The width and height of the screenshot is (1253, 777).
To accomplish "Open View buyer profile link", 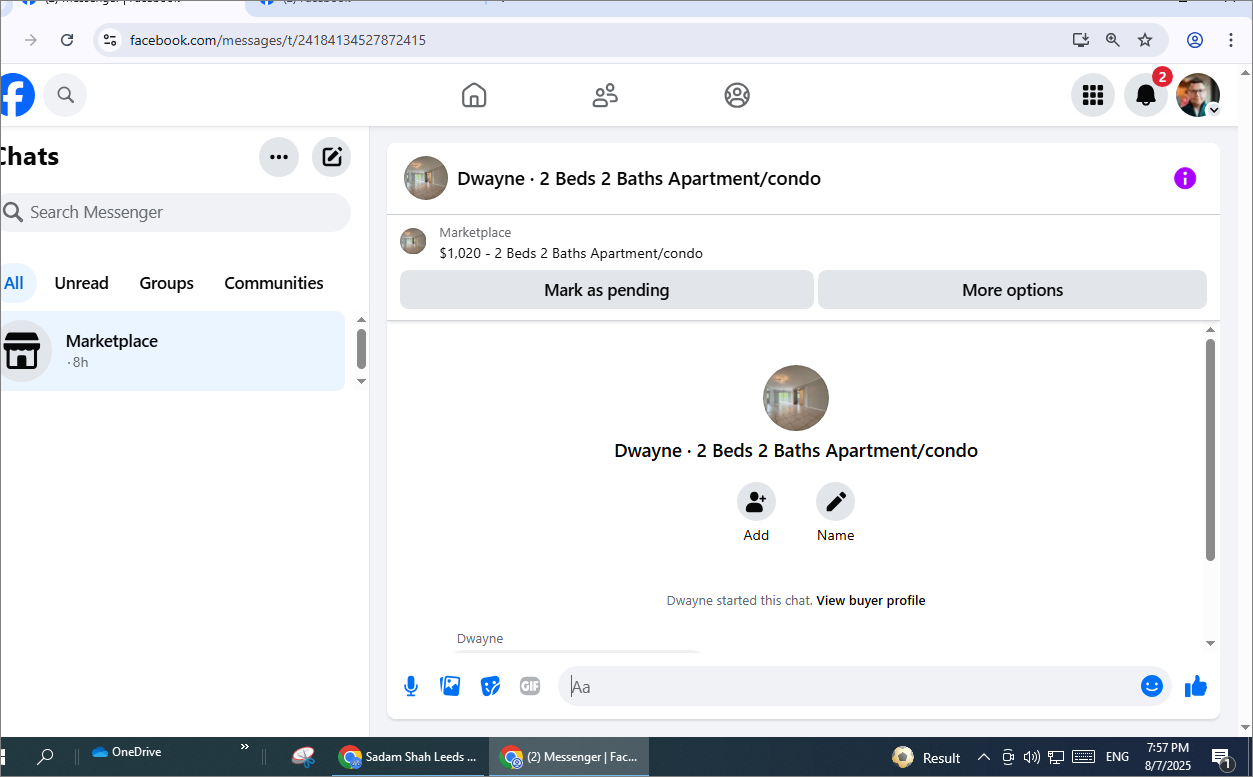I will tap(871, 601).
